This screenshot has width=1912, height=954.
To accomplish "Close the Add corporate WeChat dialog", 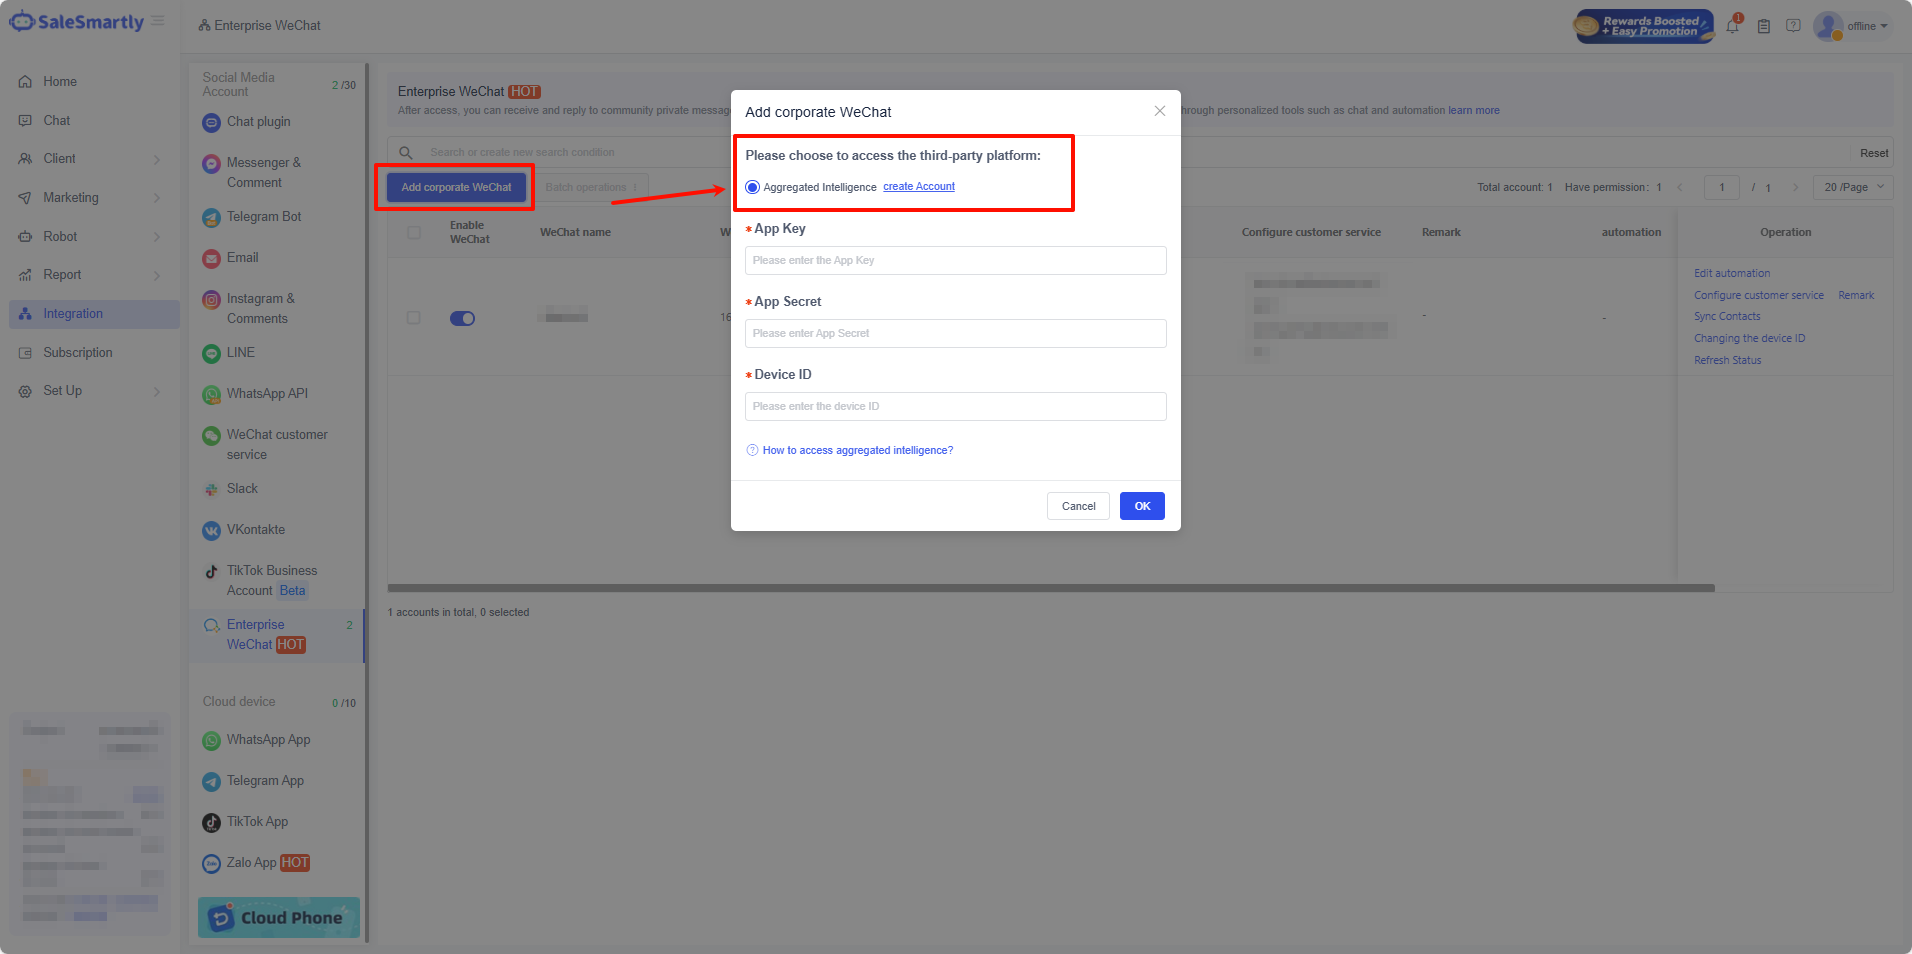I will pos(1160,111).
